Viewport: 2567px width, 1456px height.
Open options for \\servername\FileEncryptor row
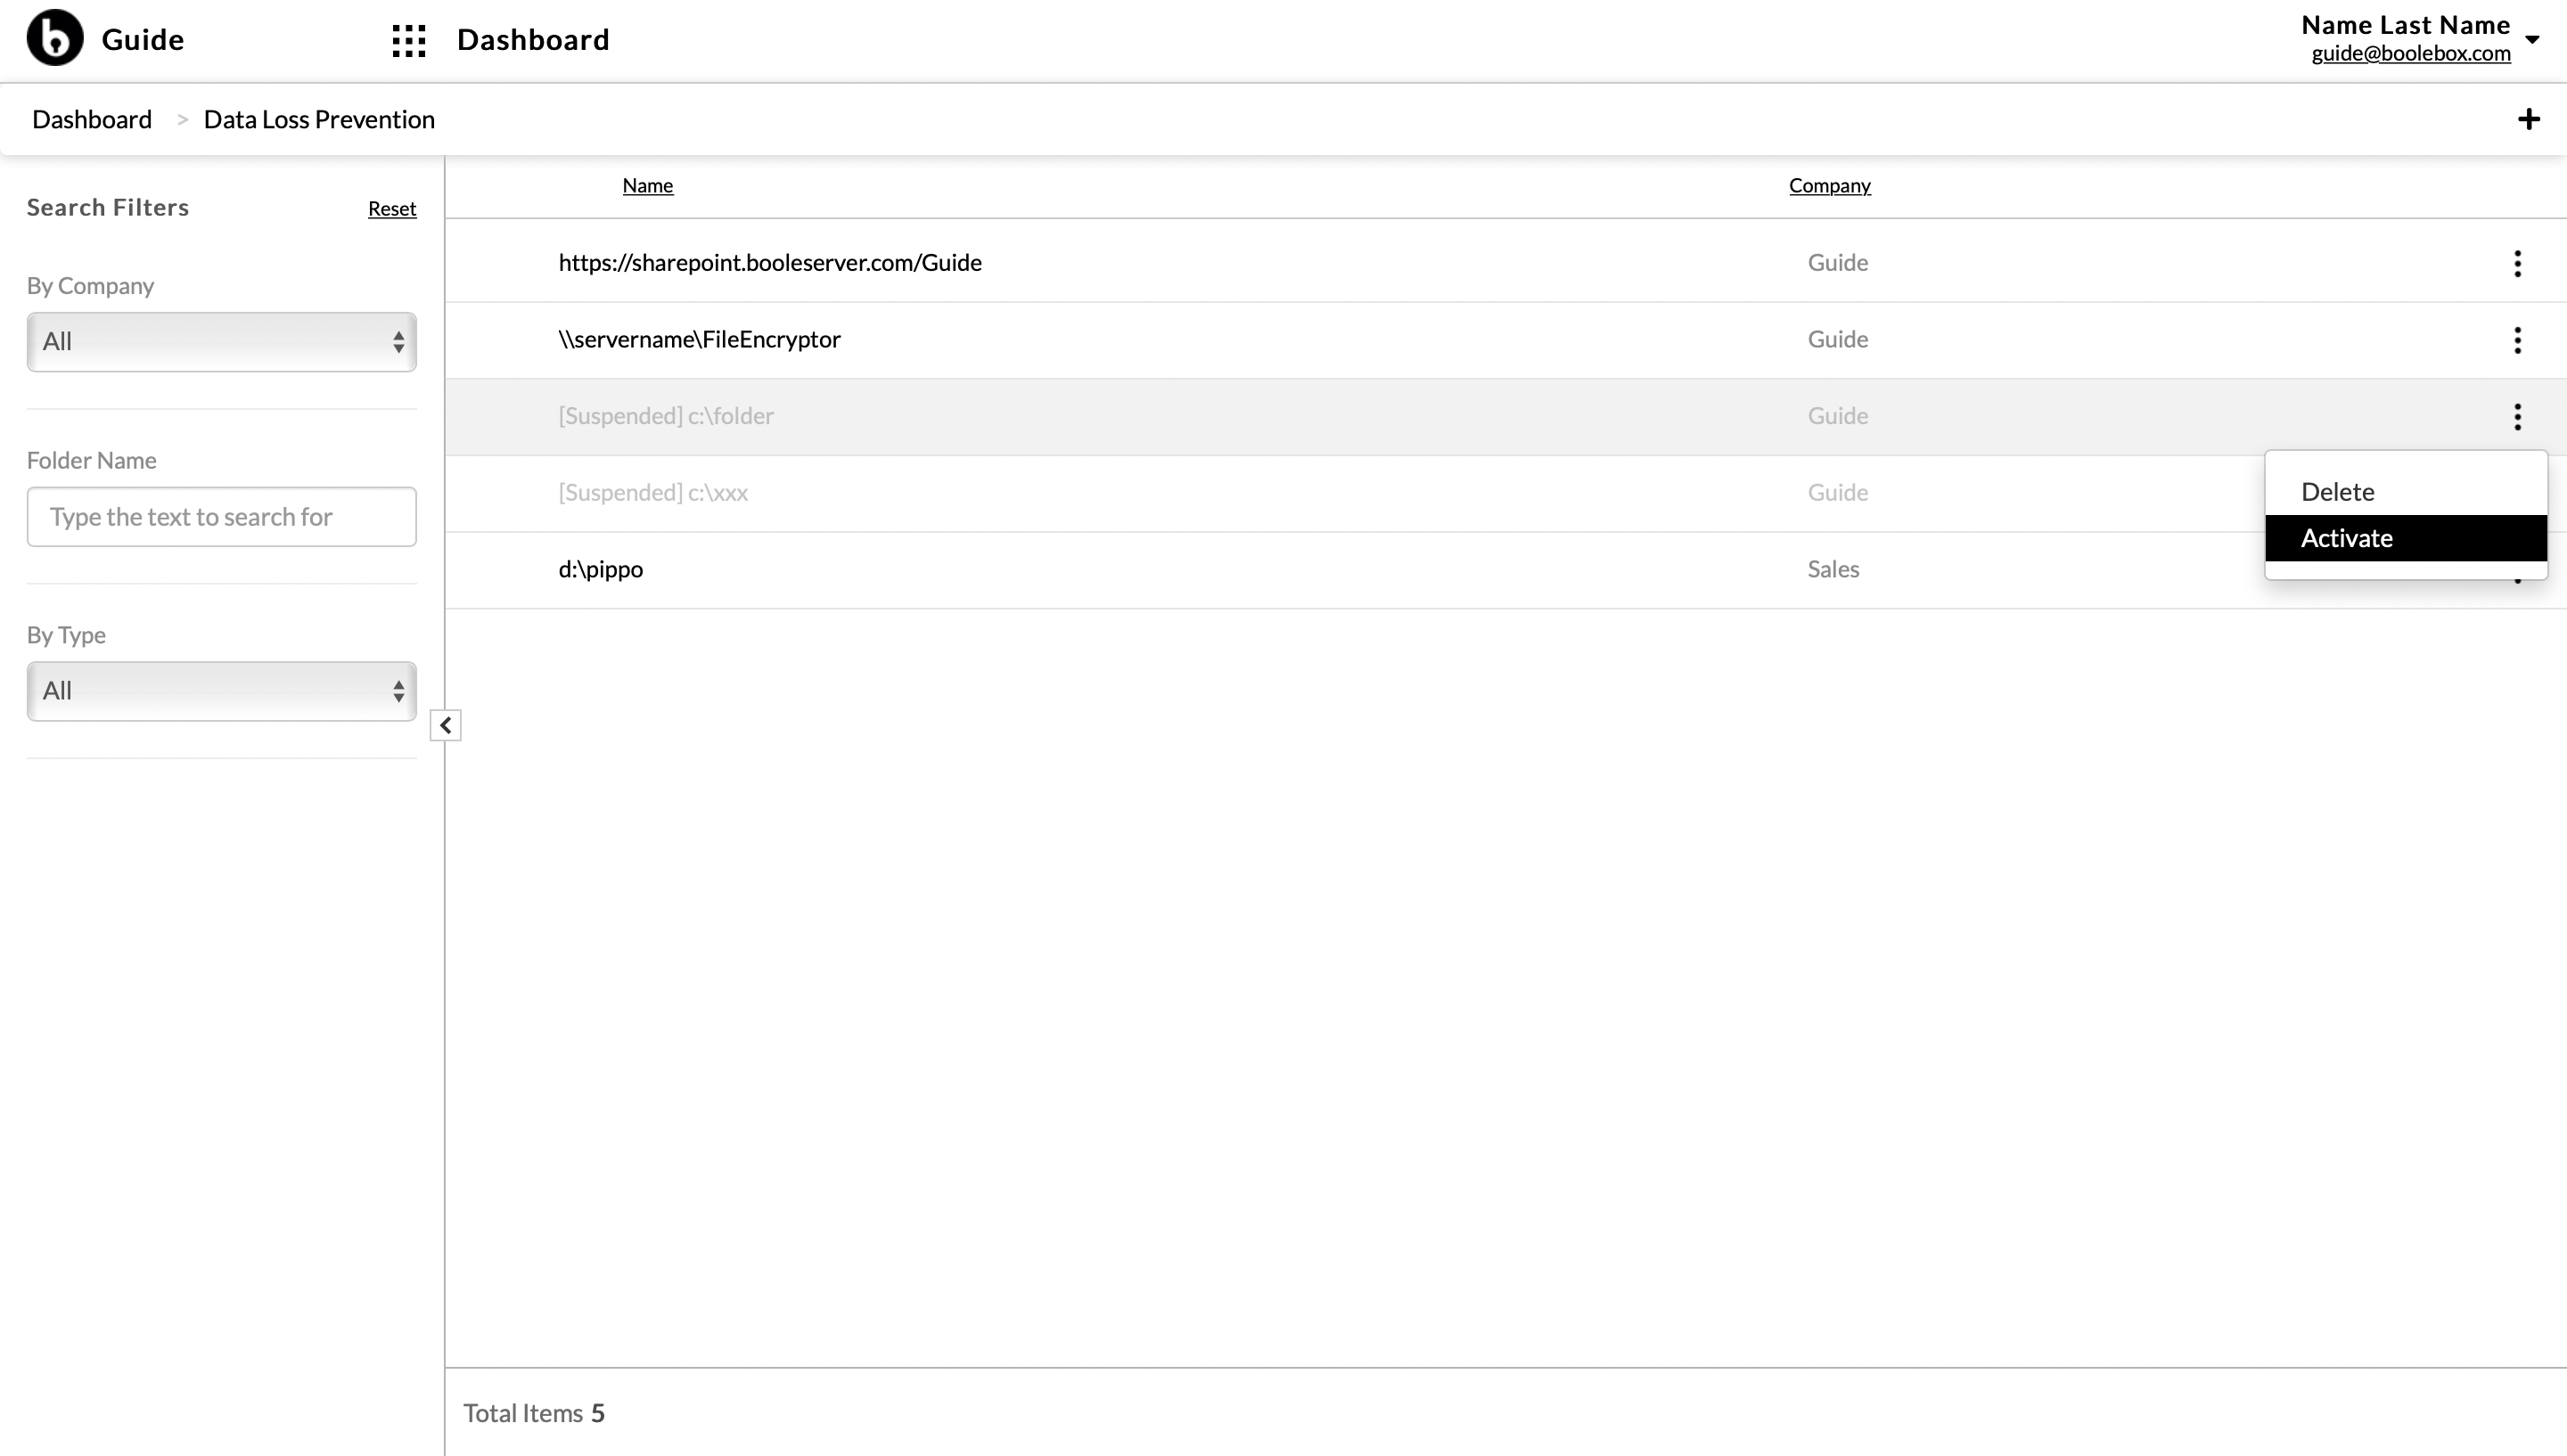[2517, 340]
